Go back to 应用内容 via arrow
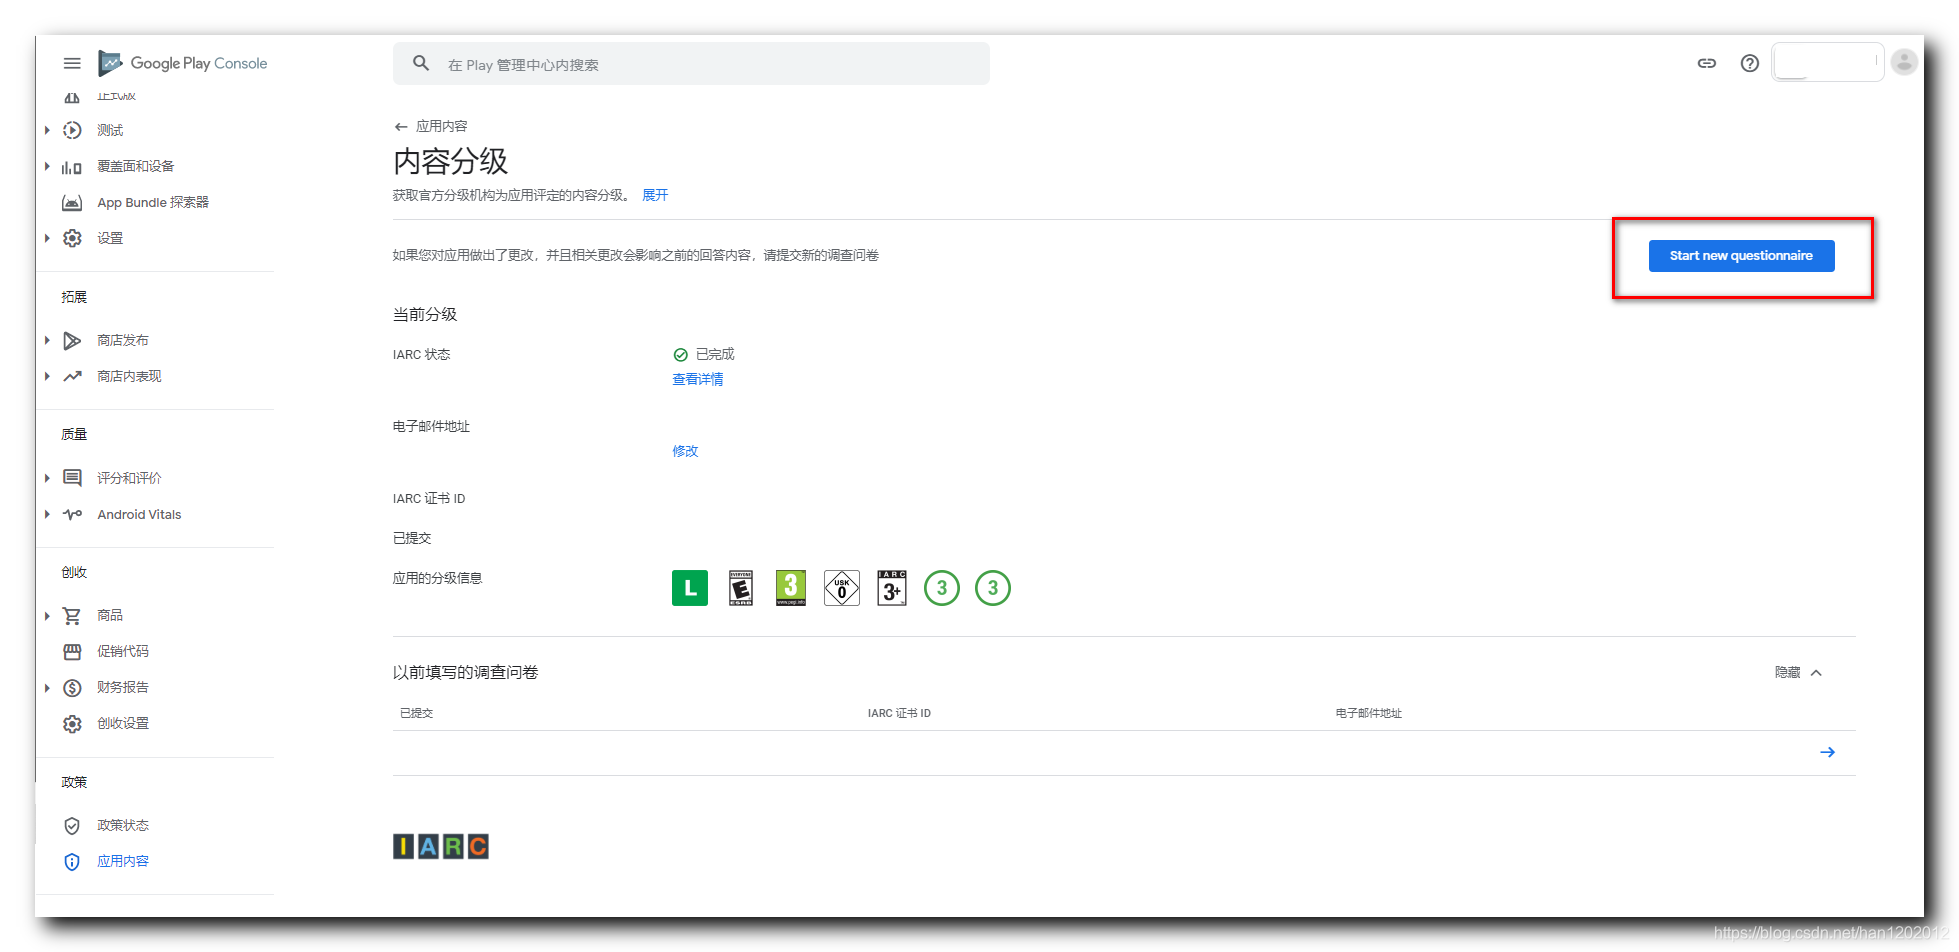Screen dimensions: 1959x952 pyautogui.click(x=401, y=126)
